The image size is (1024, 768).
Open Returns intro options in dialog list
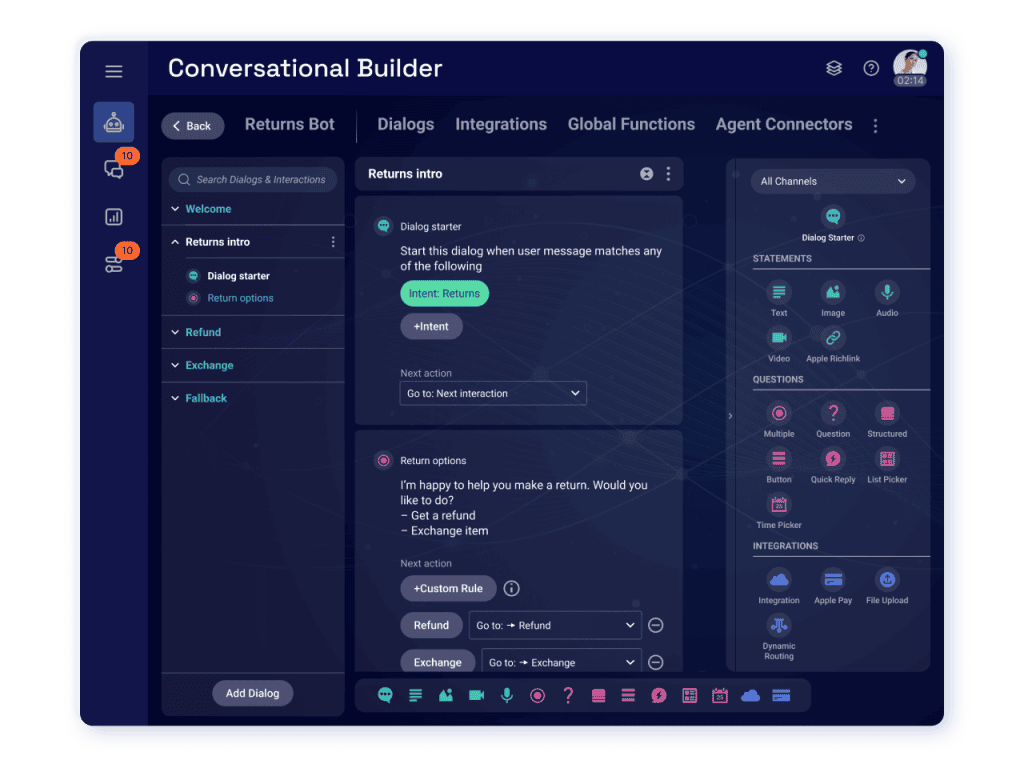(333, 242)
